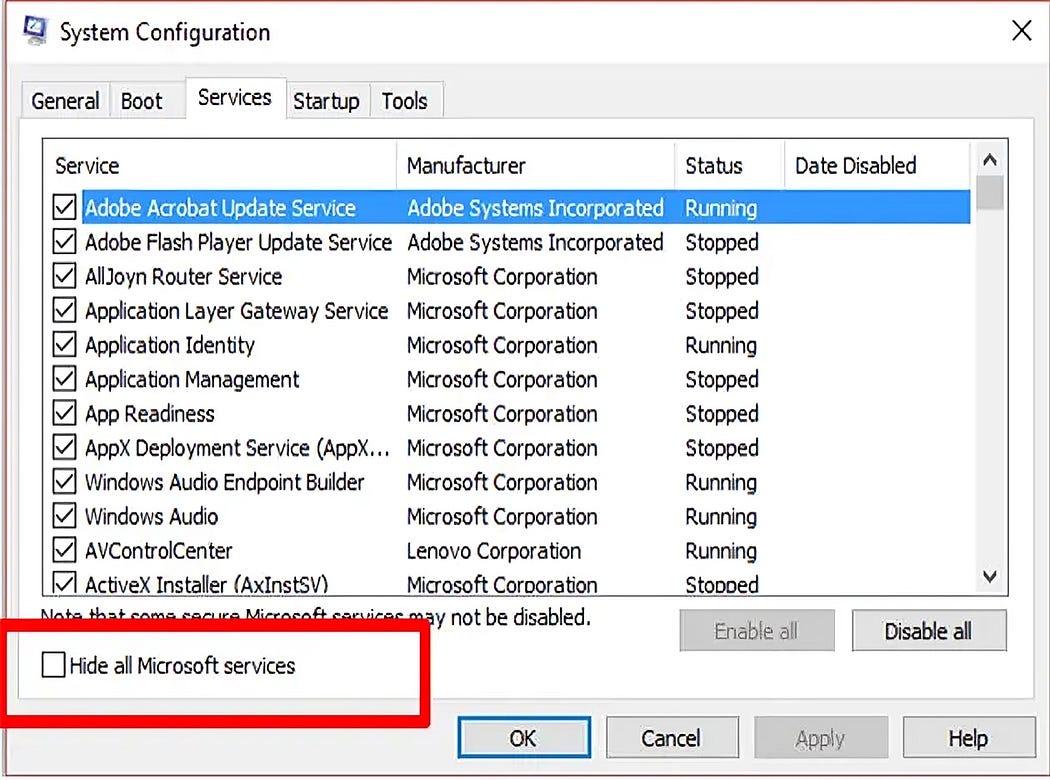
Task: Click the Disable all button
Action: coord(928,631)
